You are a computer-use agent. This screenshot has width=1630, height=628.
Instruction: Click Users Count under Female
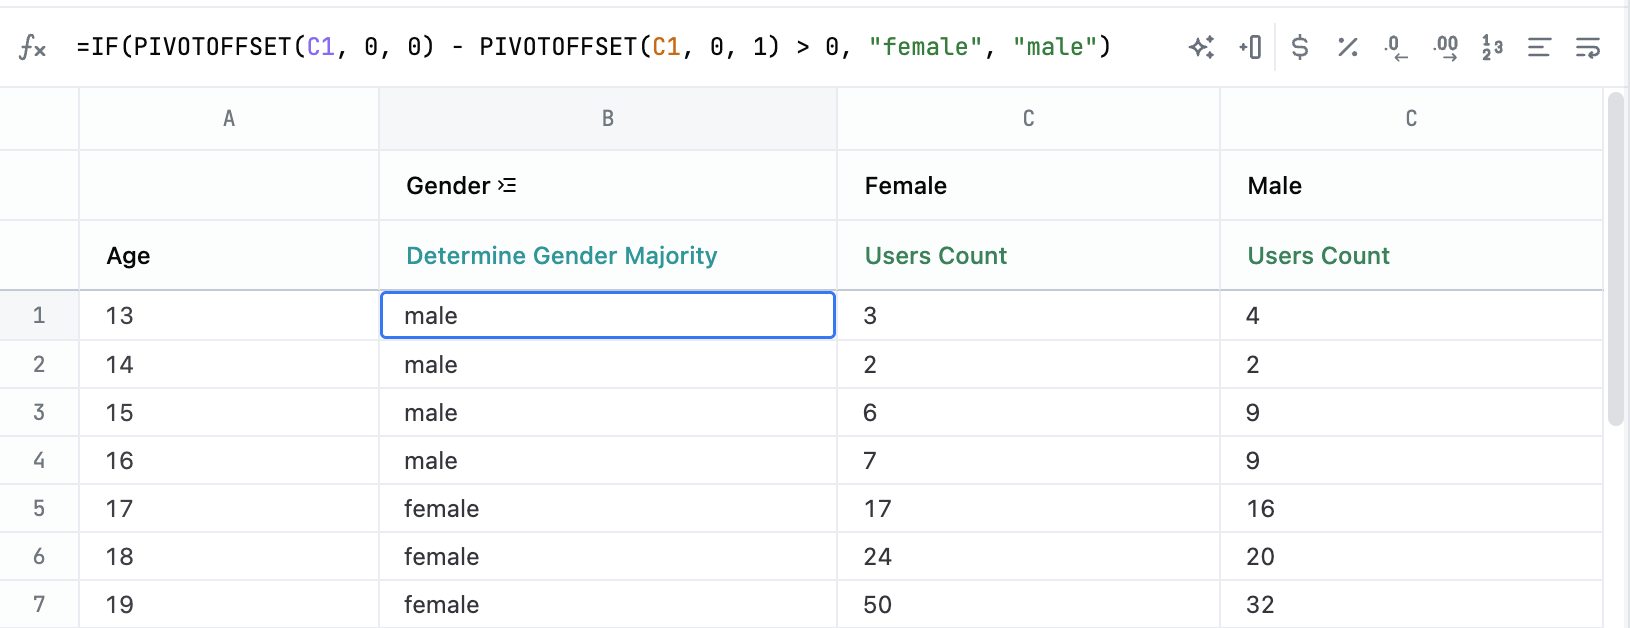(935, 256)
